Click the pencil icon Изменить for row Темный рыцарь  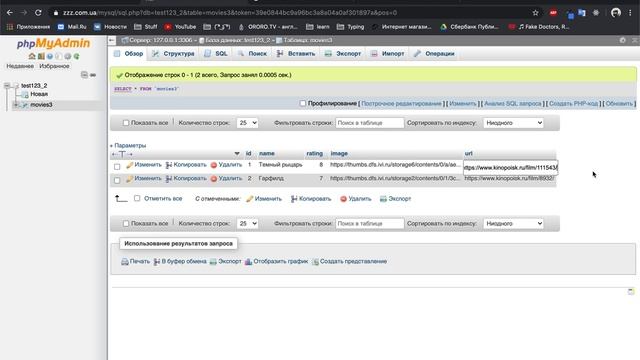(129, 165)
